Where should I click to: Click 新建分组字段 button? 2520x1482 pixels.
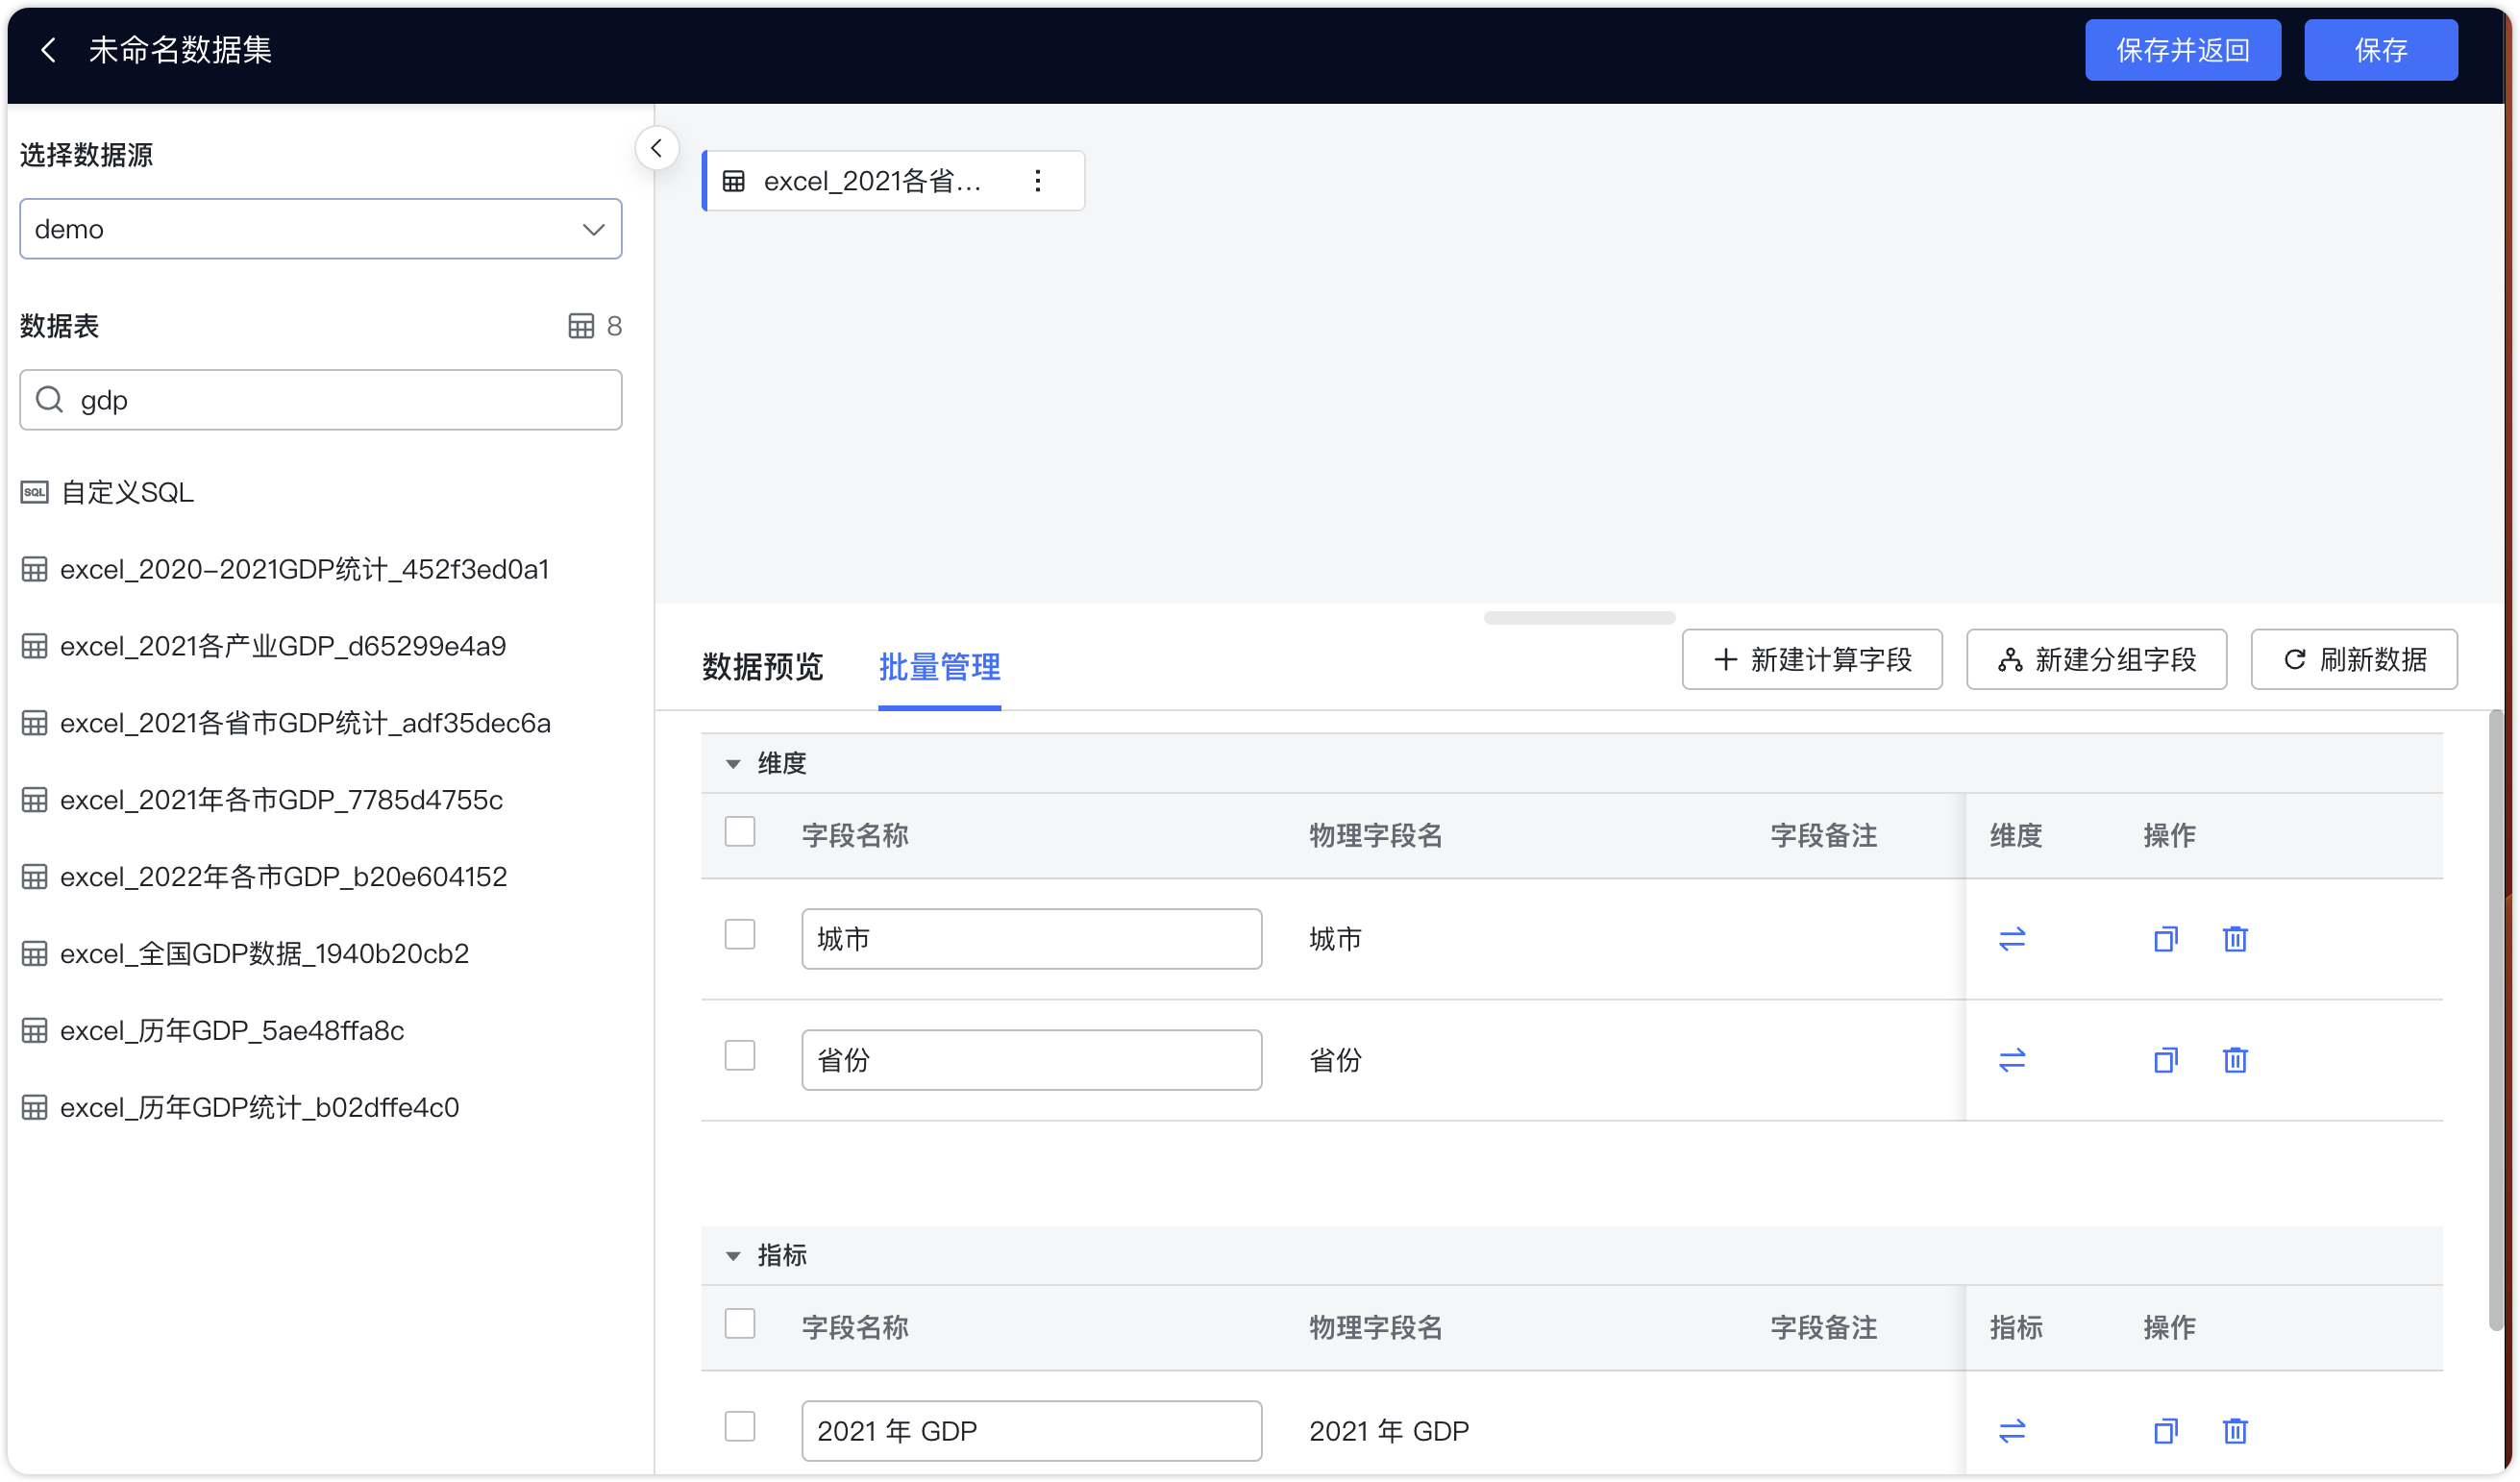(x=2096, y=660)
